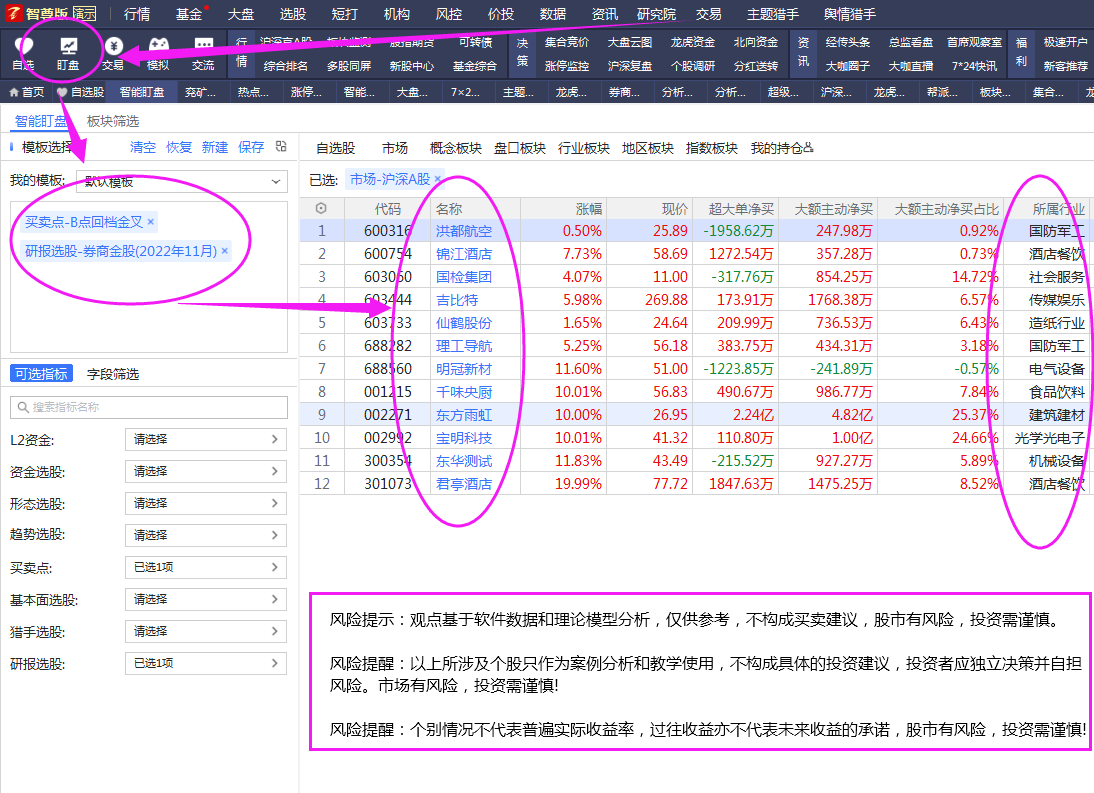
Task: Switch to the 板块筛选 sub-tab
Action: coord(113,121)
